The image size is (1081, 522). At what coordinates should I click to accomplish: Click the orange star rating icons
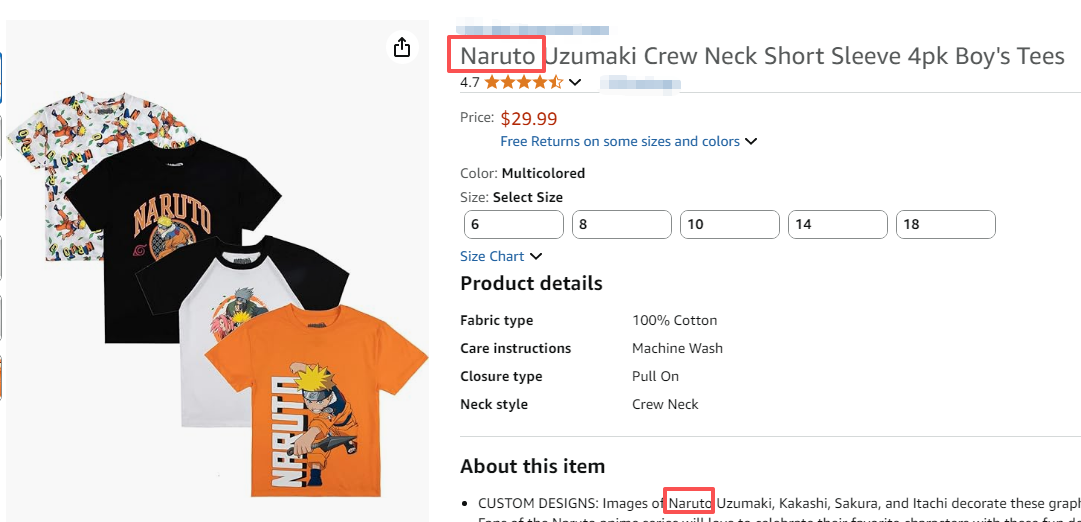click(x=524, y=83)
